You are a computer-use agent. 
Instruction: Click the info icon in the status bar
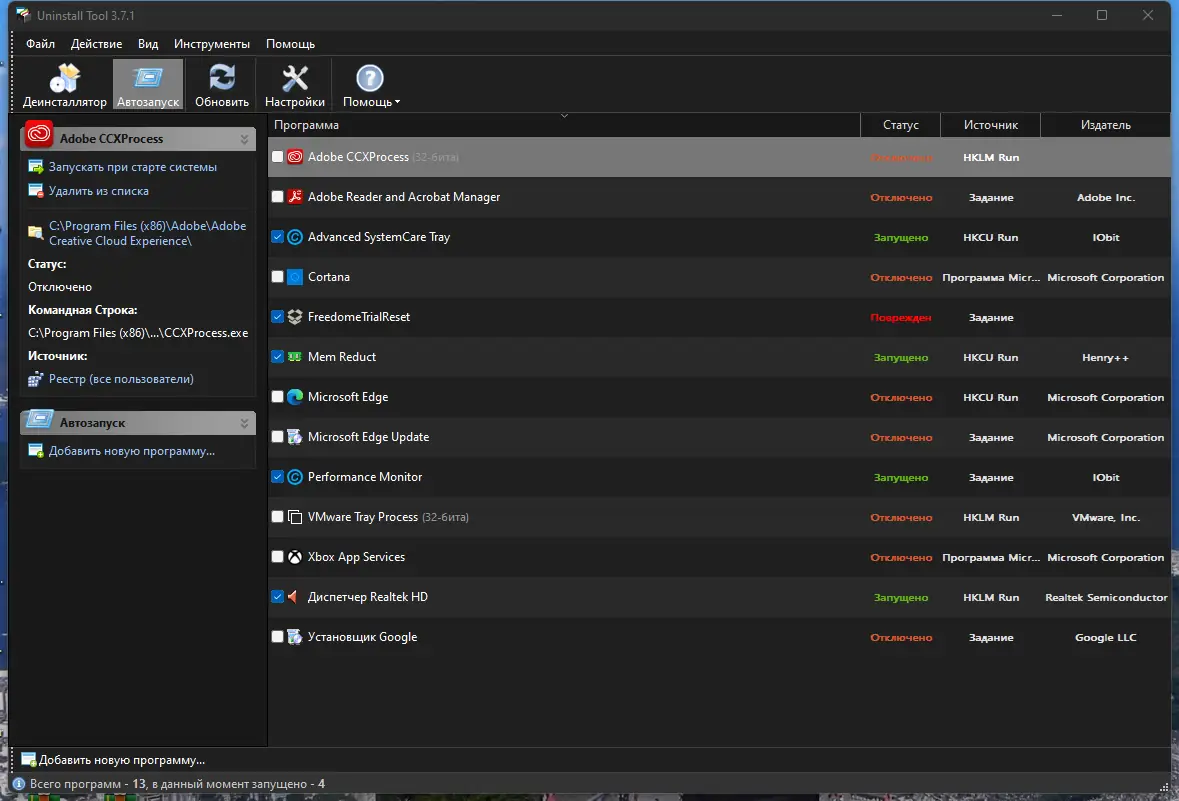pyautogui.click(x=19, y=784)
